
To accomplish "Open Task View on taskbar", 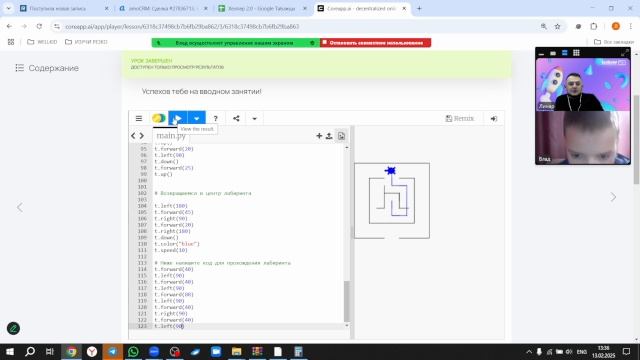I will 50,351.
